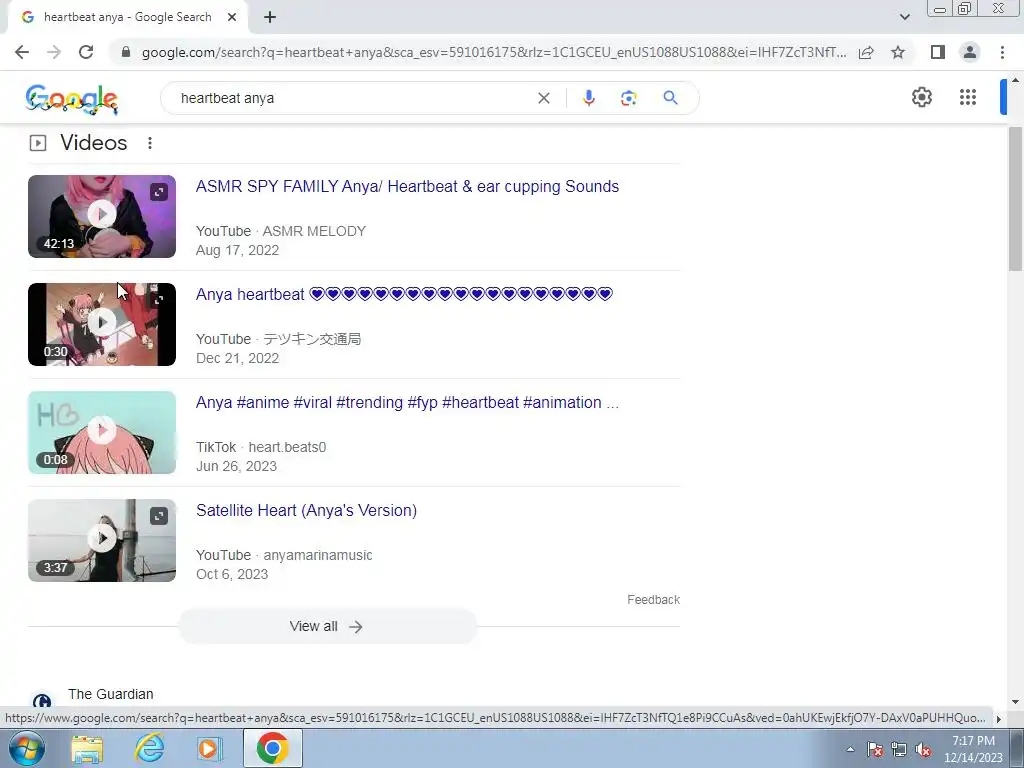Open Anya #anime #viral TikTok link

tap(408, 402)
